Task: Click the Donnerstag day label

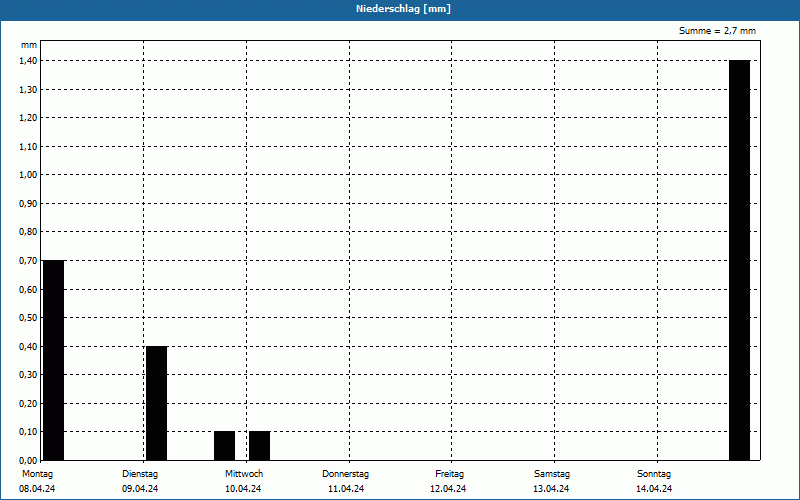Action: pyautogui.click(x=345, y=474)
